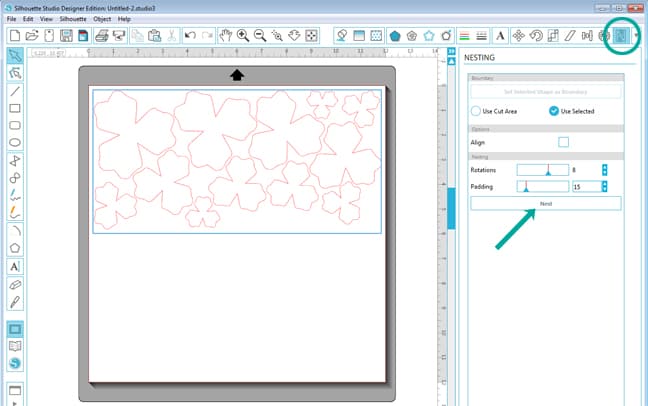Click the Padding value stepper arrows
648x406 pixels.
604,186
